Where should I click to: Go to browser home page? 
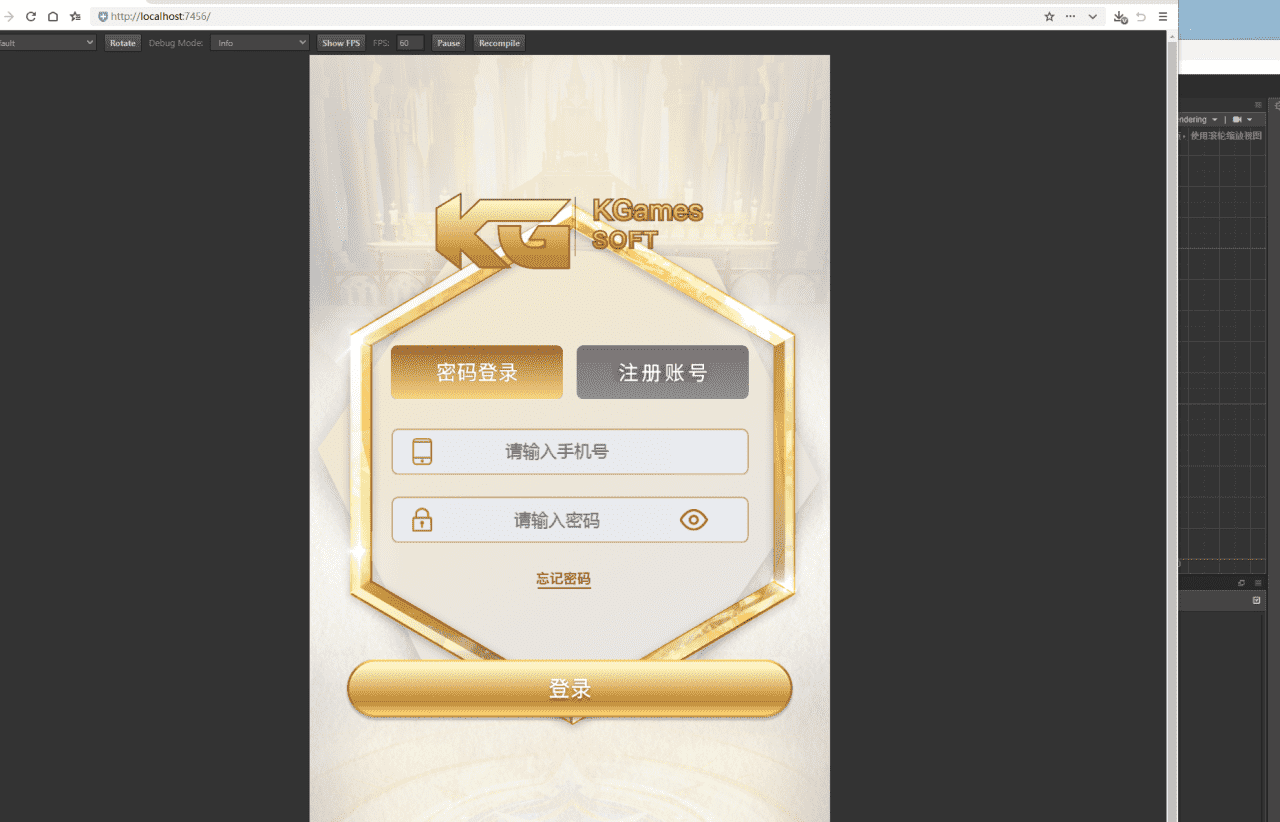53,16
